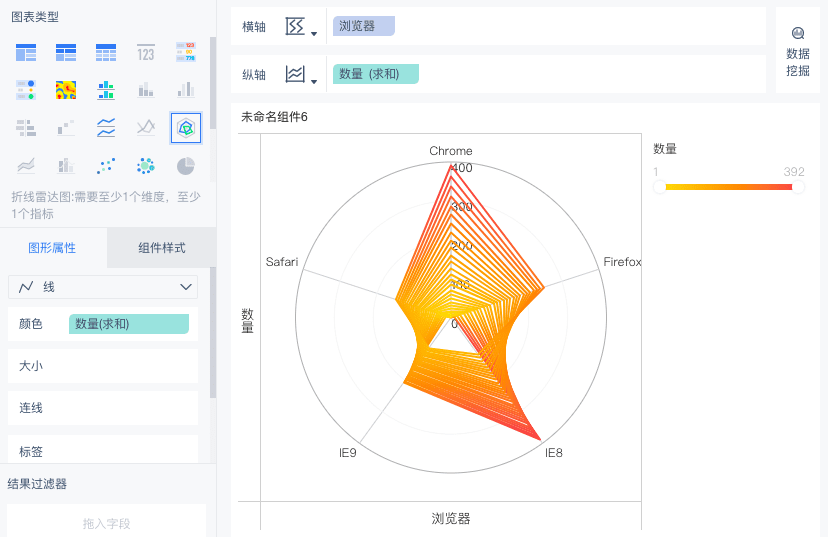Select the pie chart type
828x537 pixels.
[x=186, y=166]
